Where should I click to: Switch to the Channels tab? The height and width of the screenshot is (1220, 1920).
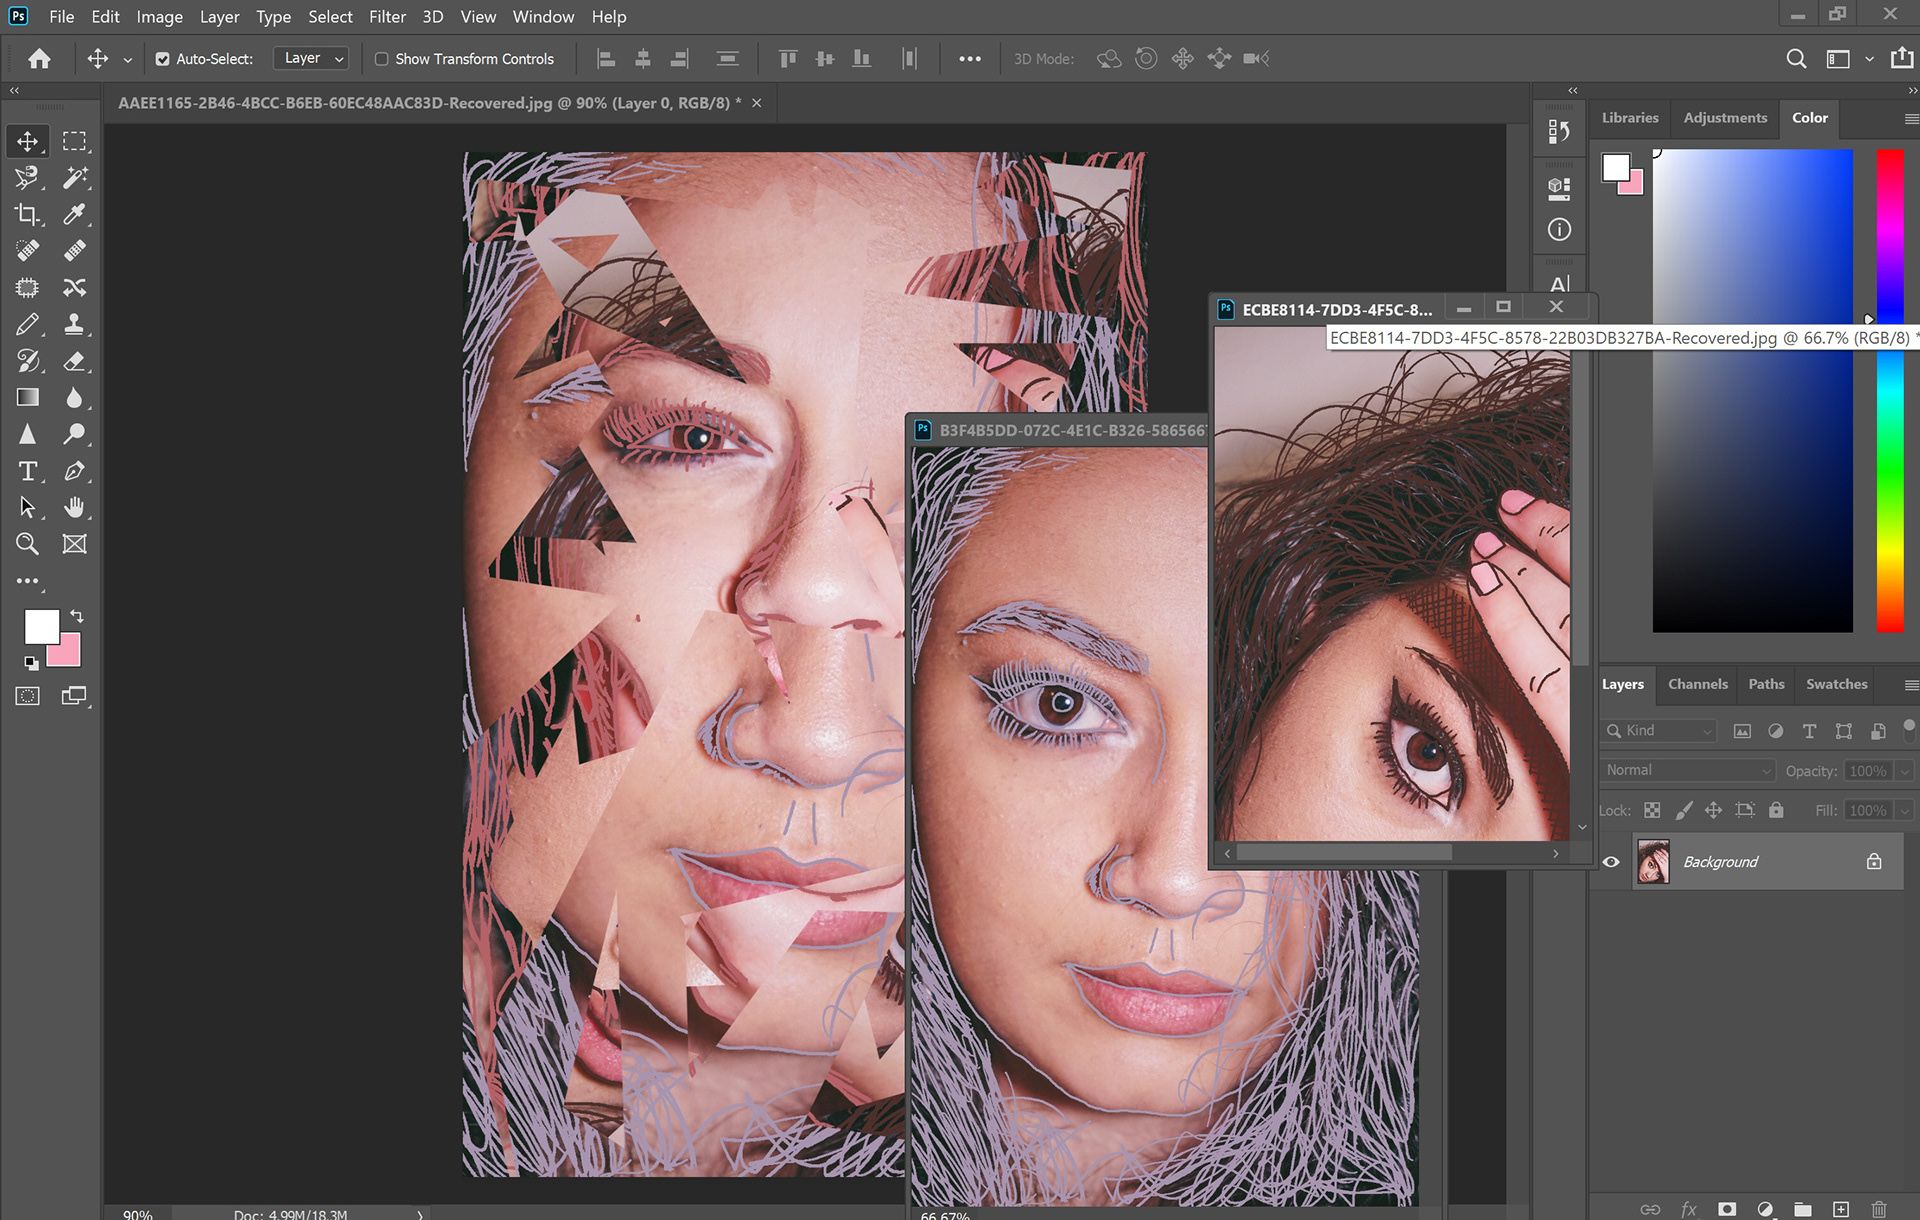1697,684
